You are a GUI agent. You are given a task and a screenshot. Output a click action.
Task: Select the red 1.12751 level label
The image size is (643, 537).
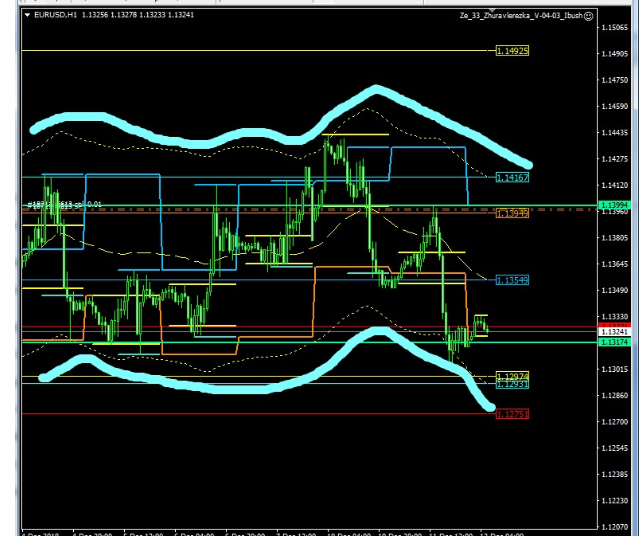pos(512,413)
